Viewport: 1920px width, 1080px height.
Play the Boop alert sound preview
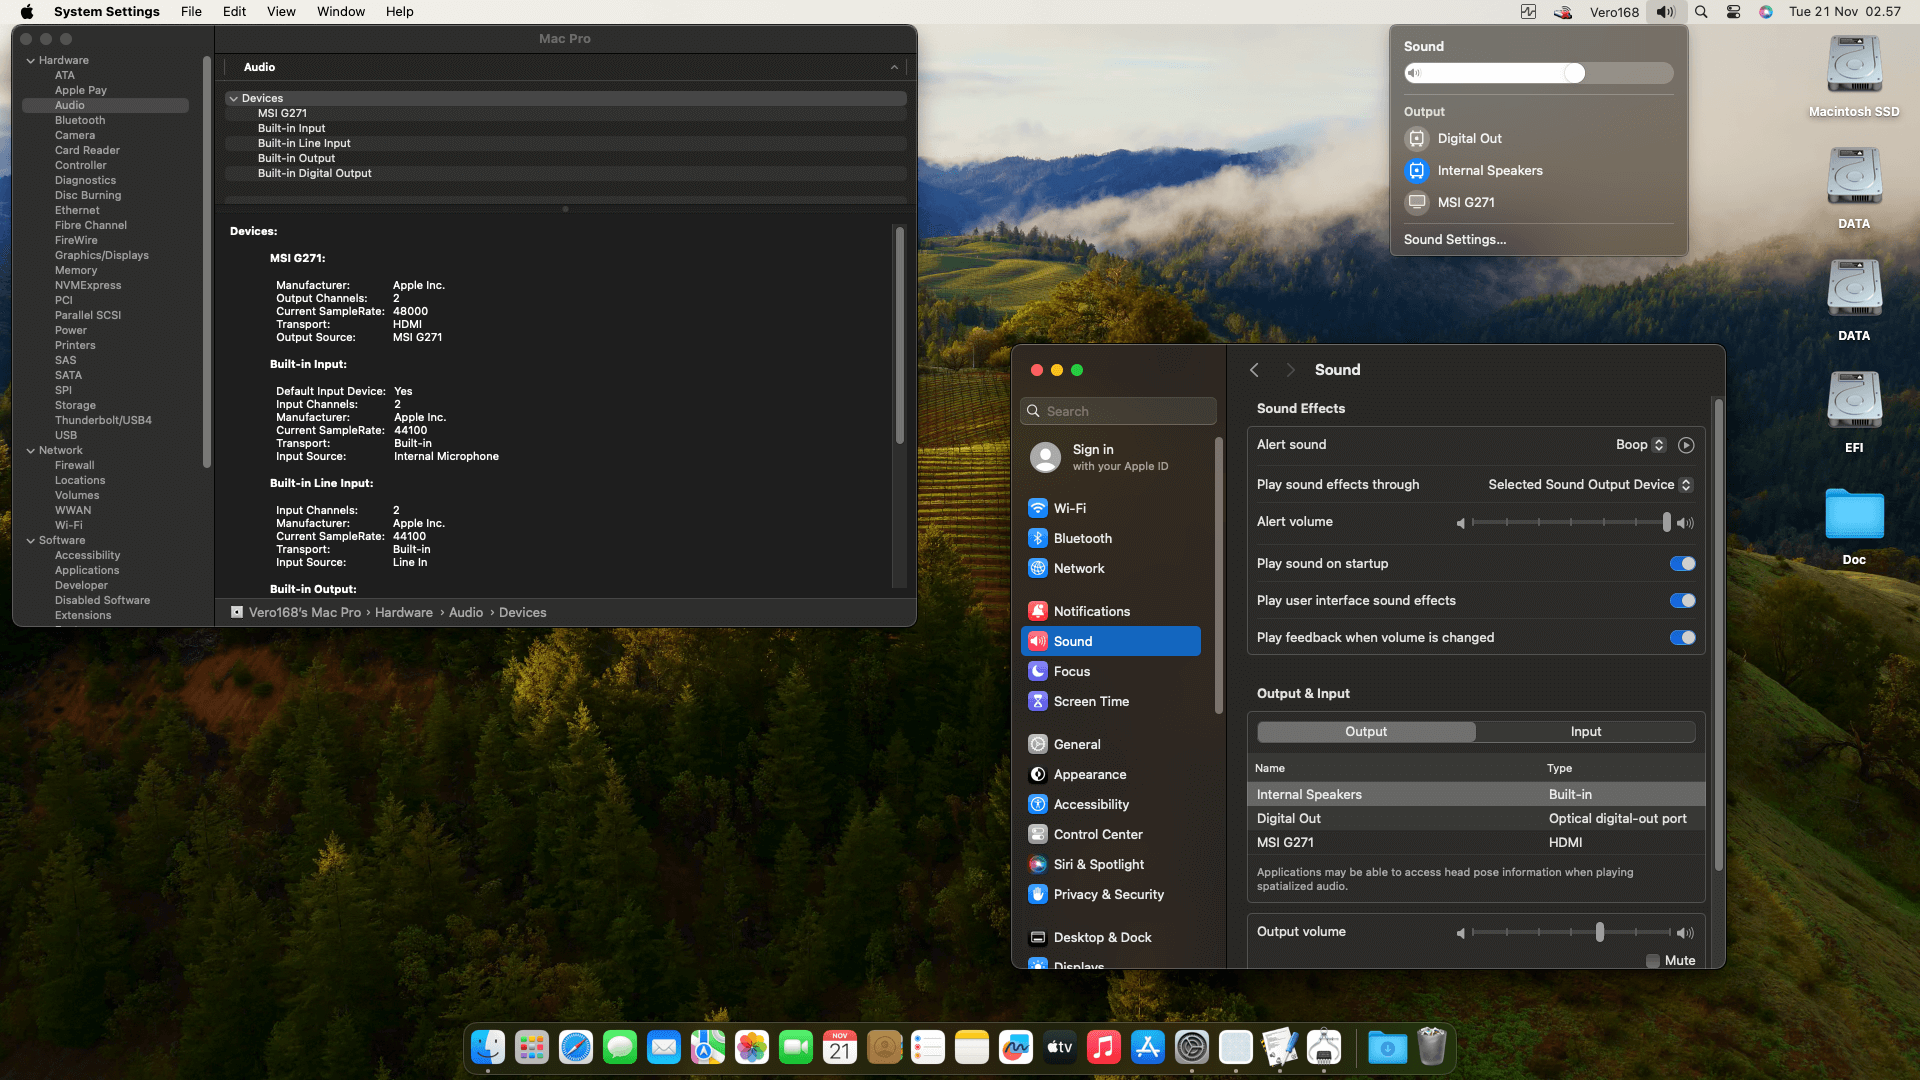[1686, 445]
